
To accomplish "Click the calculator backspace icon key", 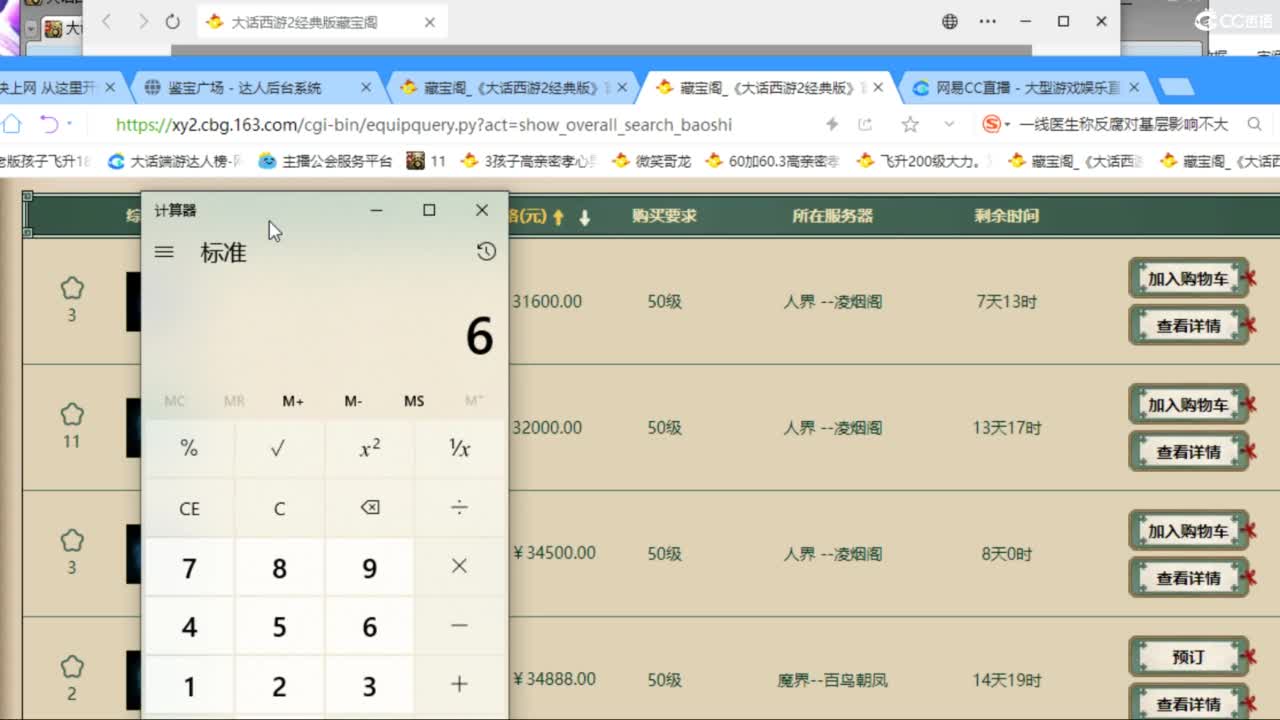I will [x=369, y=508].
